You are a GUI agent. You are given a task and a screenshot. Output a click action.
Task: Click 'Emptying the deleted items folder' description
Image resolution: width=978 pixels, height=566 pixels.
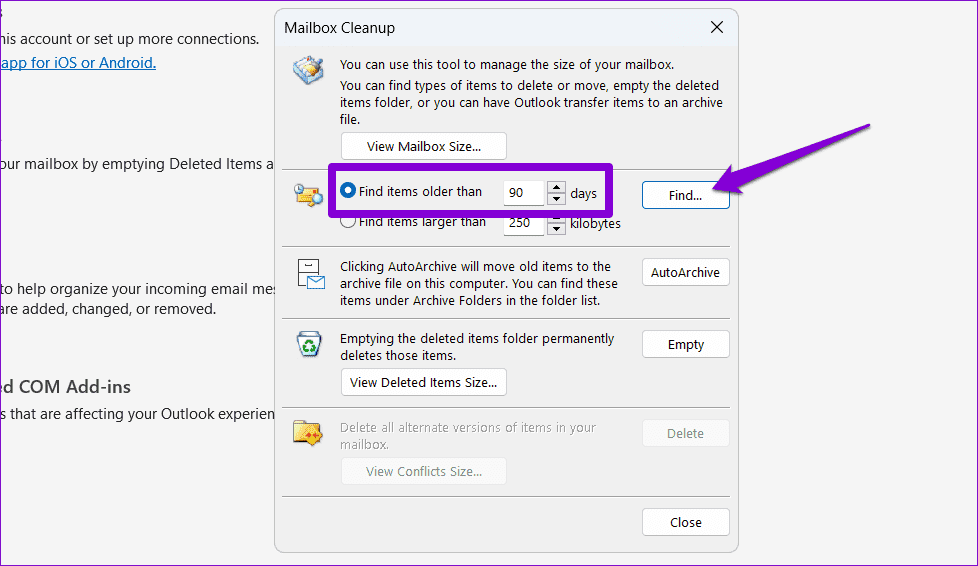pos(477,346)
